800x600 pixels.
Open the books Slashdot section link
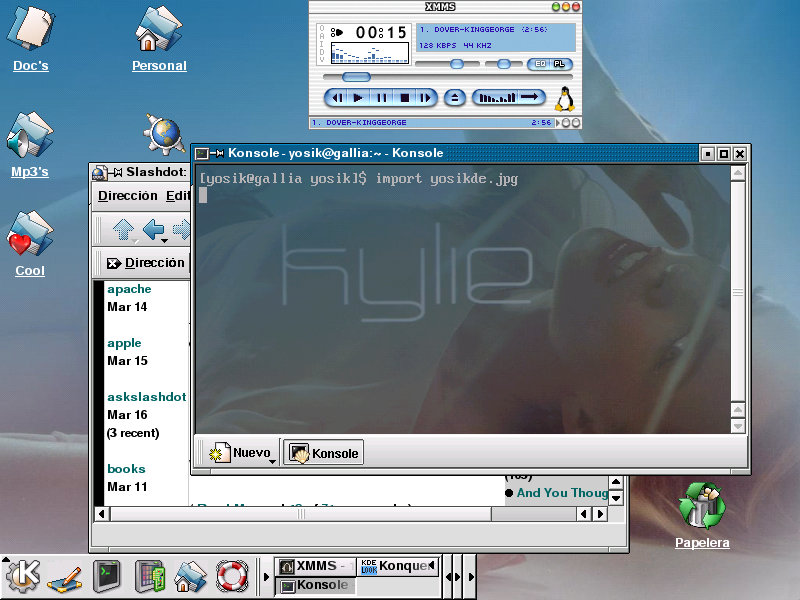pyautogui.click(x=126, y=468)
